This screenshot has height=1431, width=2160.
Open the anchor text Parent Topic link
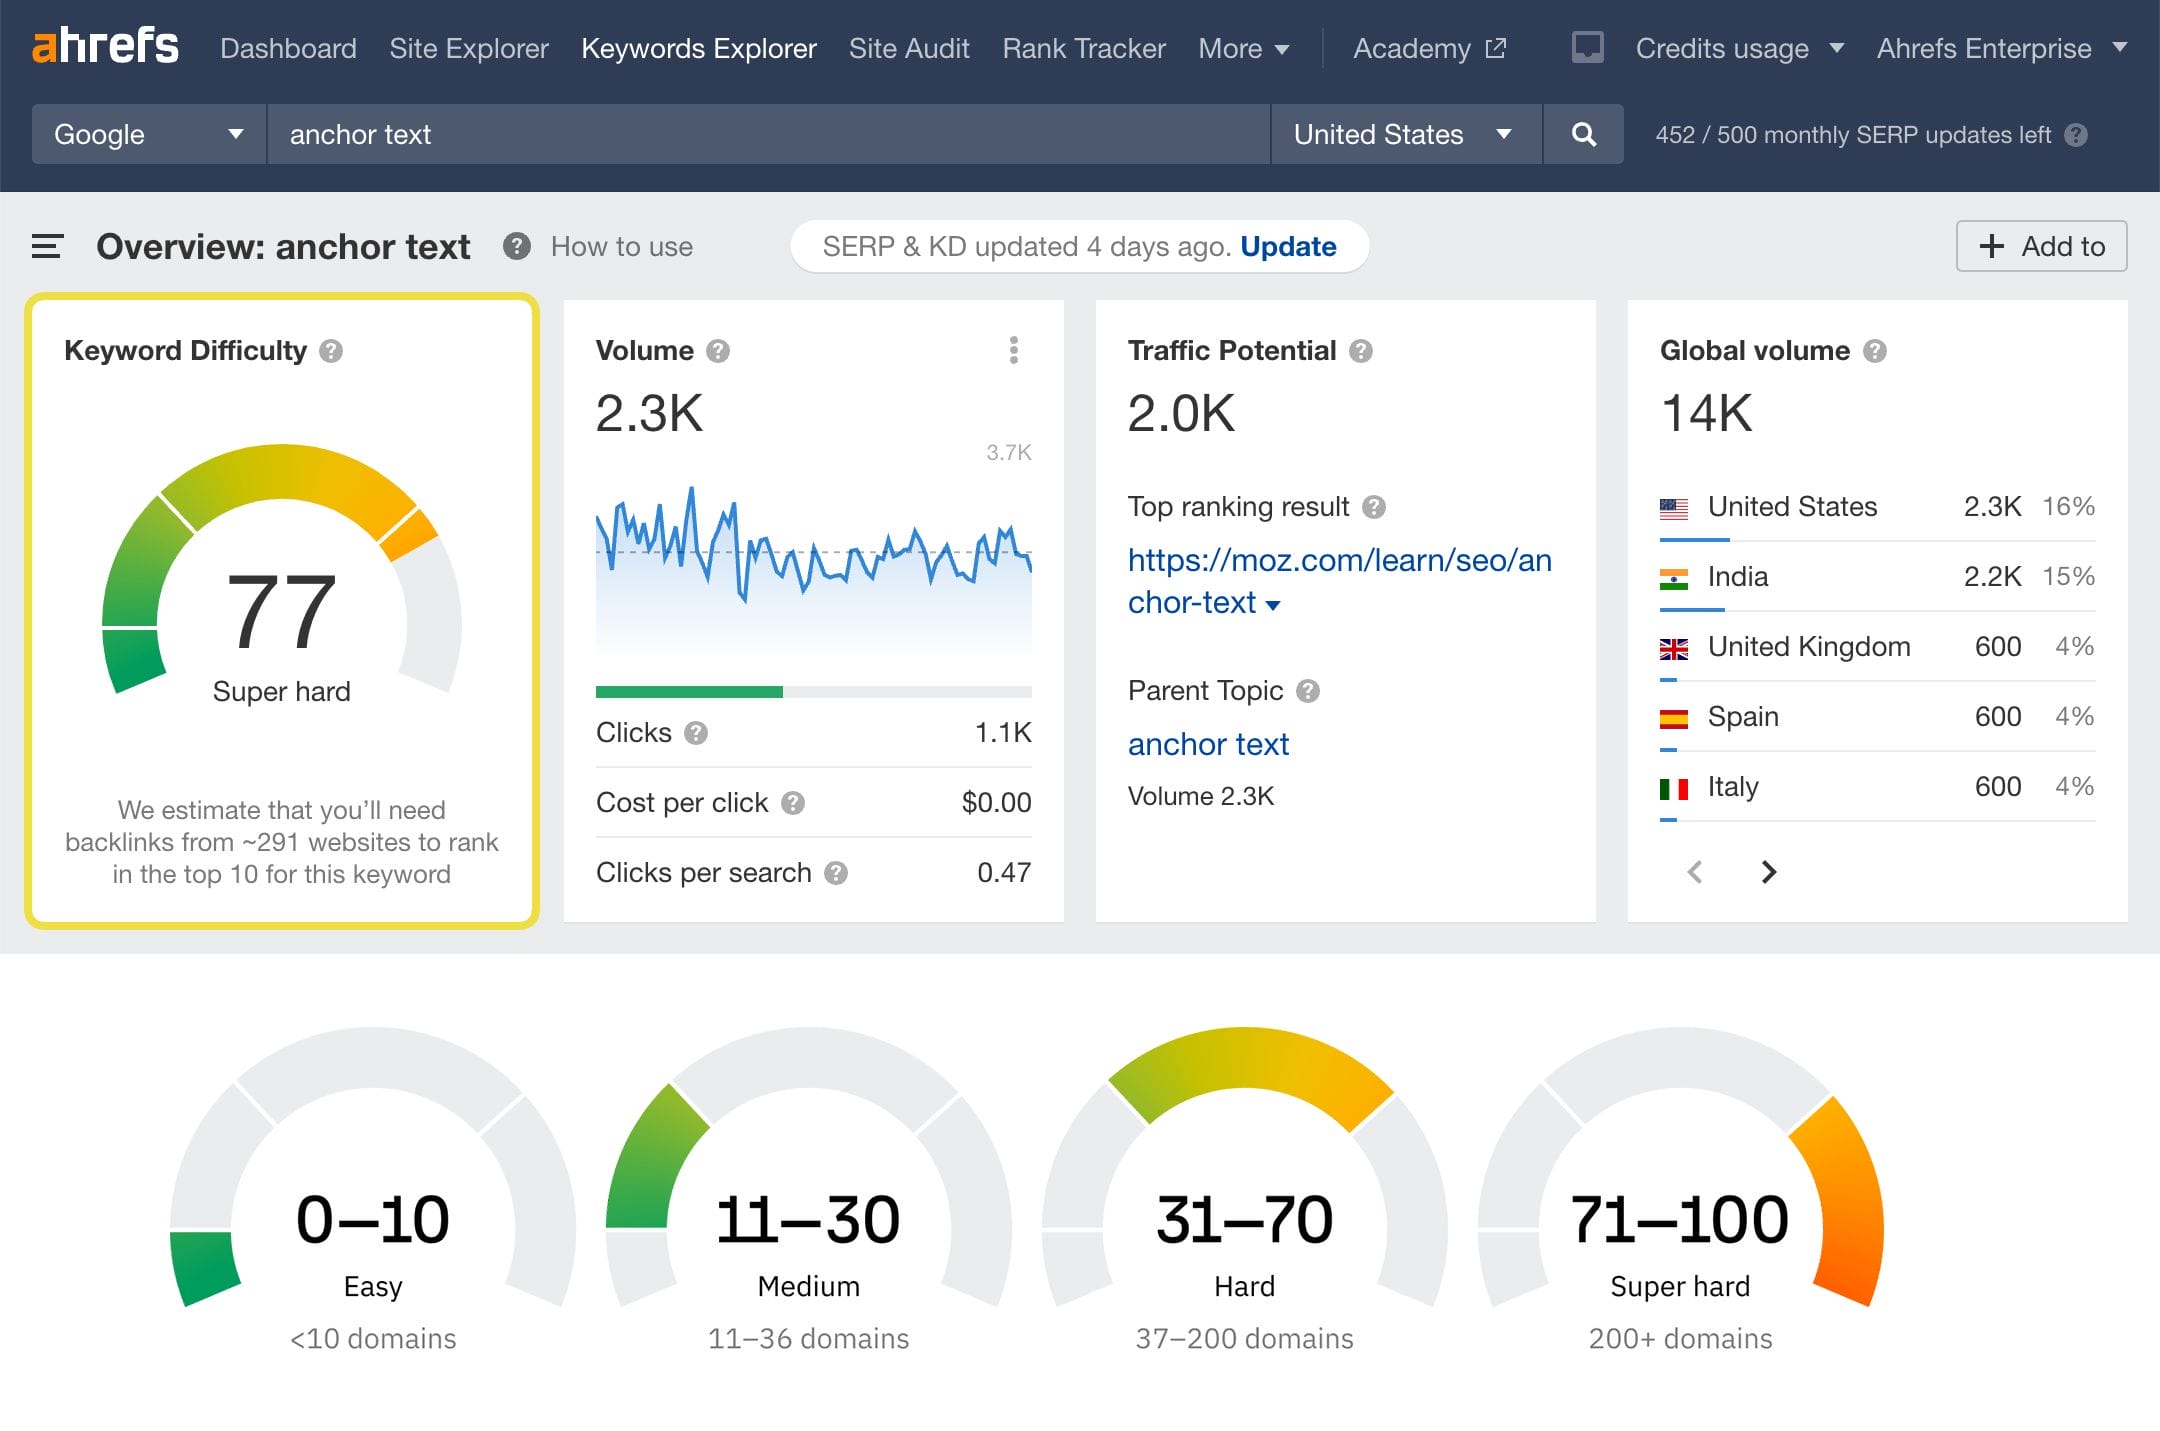tap(1209, 743)
